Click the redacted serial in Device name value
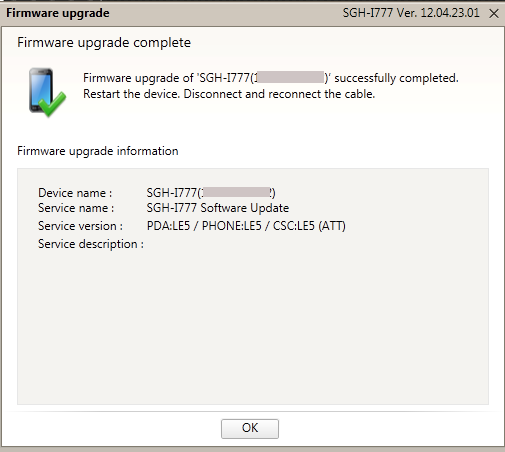 coord(236,192)
